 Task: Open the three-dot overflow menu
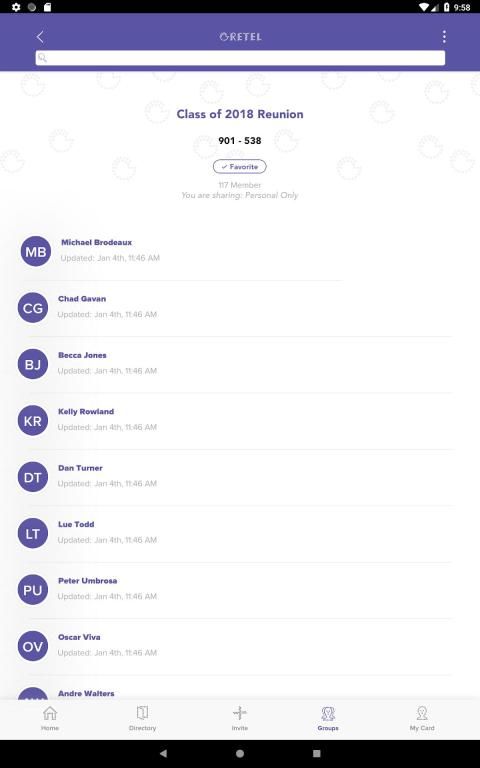(x=444, y=36)
